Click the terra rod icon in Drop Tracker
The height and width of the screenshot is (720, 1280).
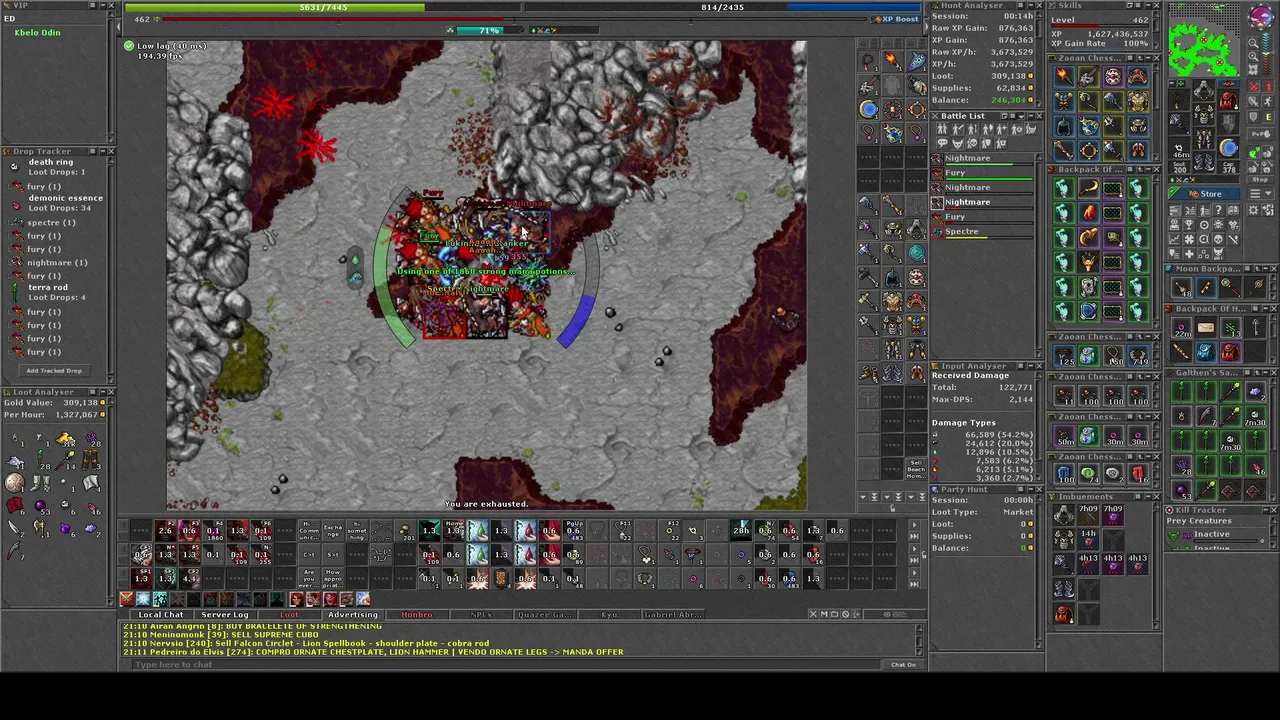(14, 289)
